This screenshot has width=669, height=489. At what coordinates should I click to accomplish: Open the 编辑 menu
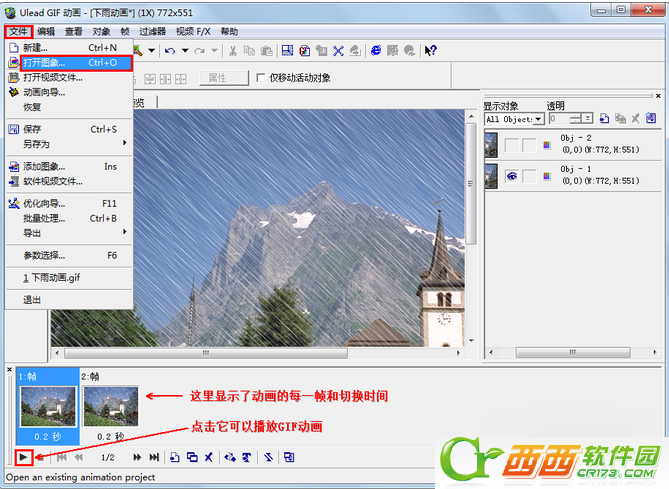tap(46, 32)
